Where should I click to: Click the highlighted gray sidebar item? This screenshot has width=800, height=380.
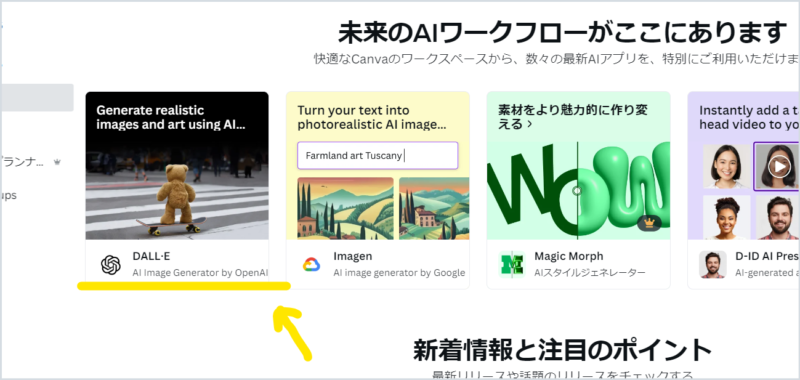click(38, 97)
